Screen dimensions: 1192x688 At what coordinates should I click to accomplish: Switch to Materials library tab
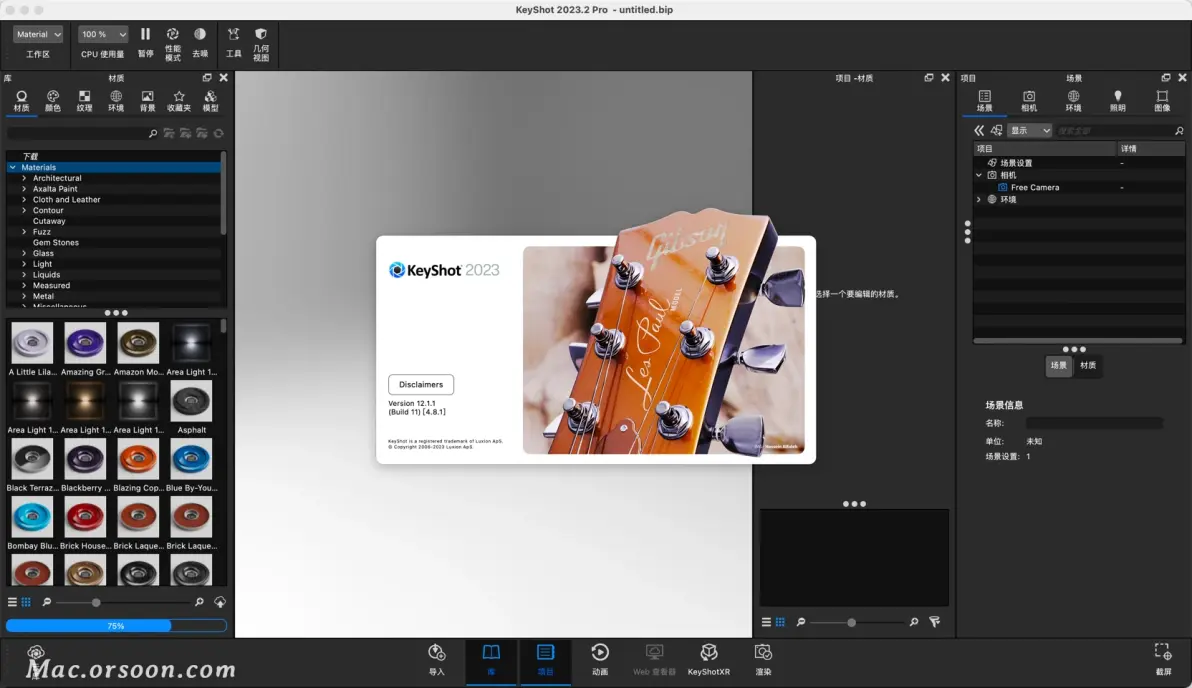point(21,101)
